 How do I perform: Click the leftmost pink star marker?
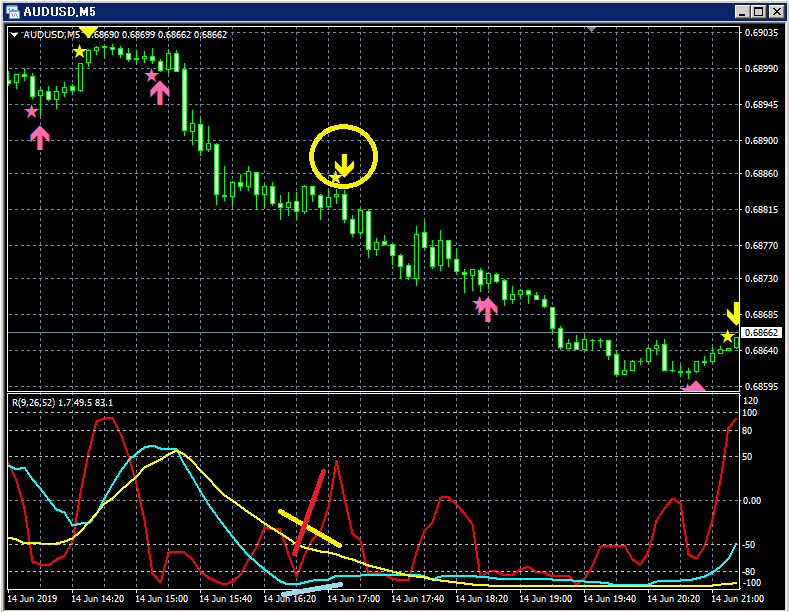click(32, 111)
